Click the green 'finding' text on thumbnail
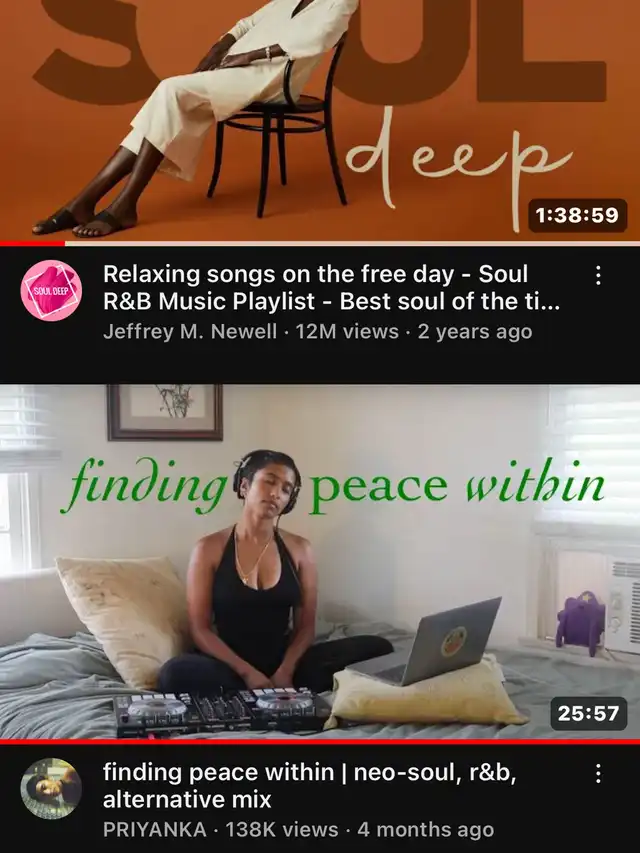640x853 pixels. point(144,486)
